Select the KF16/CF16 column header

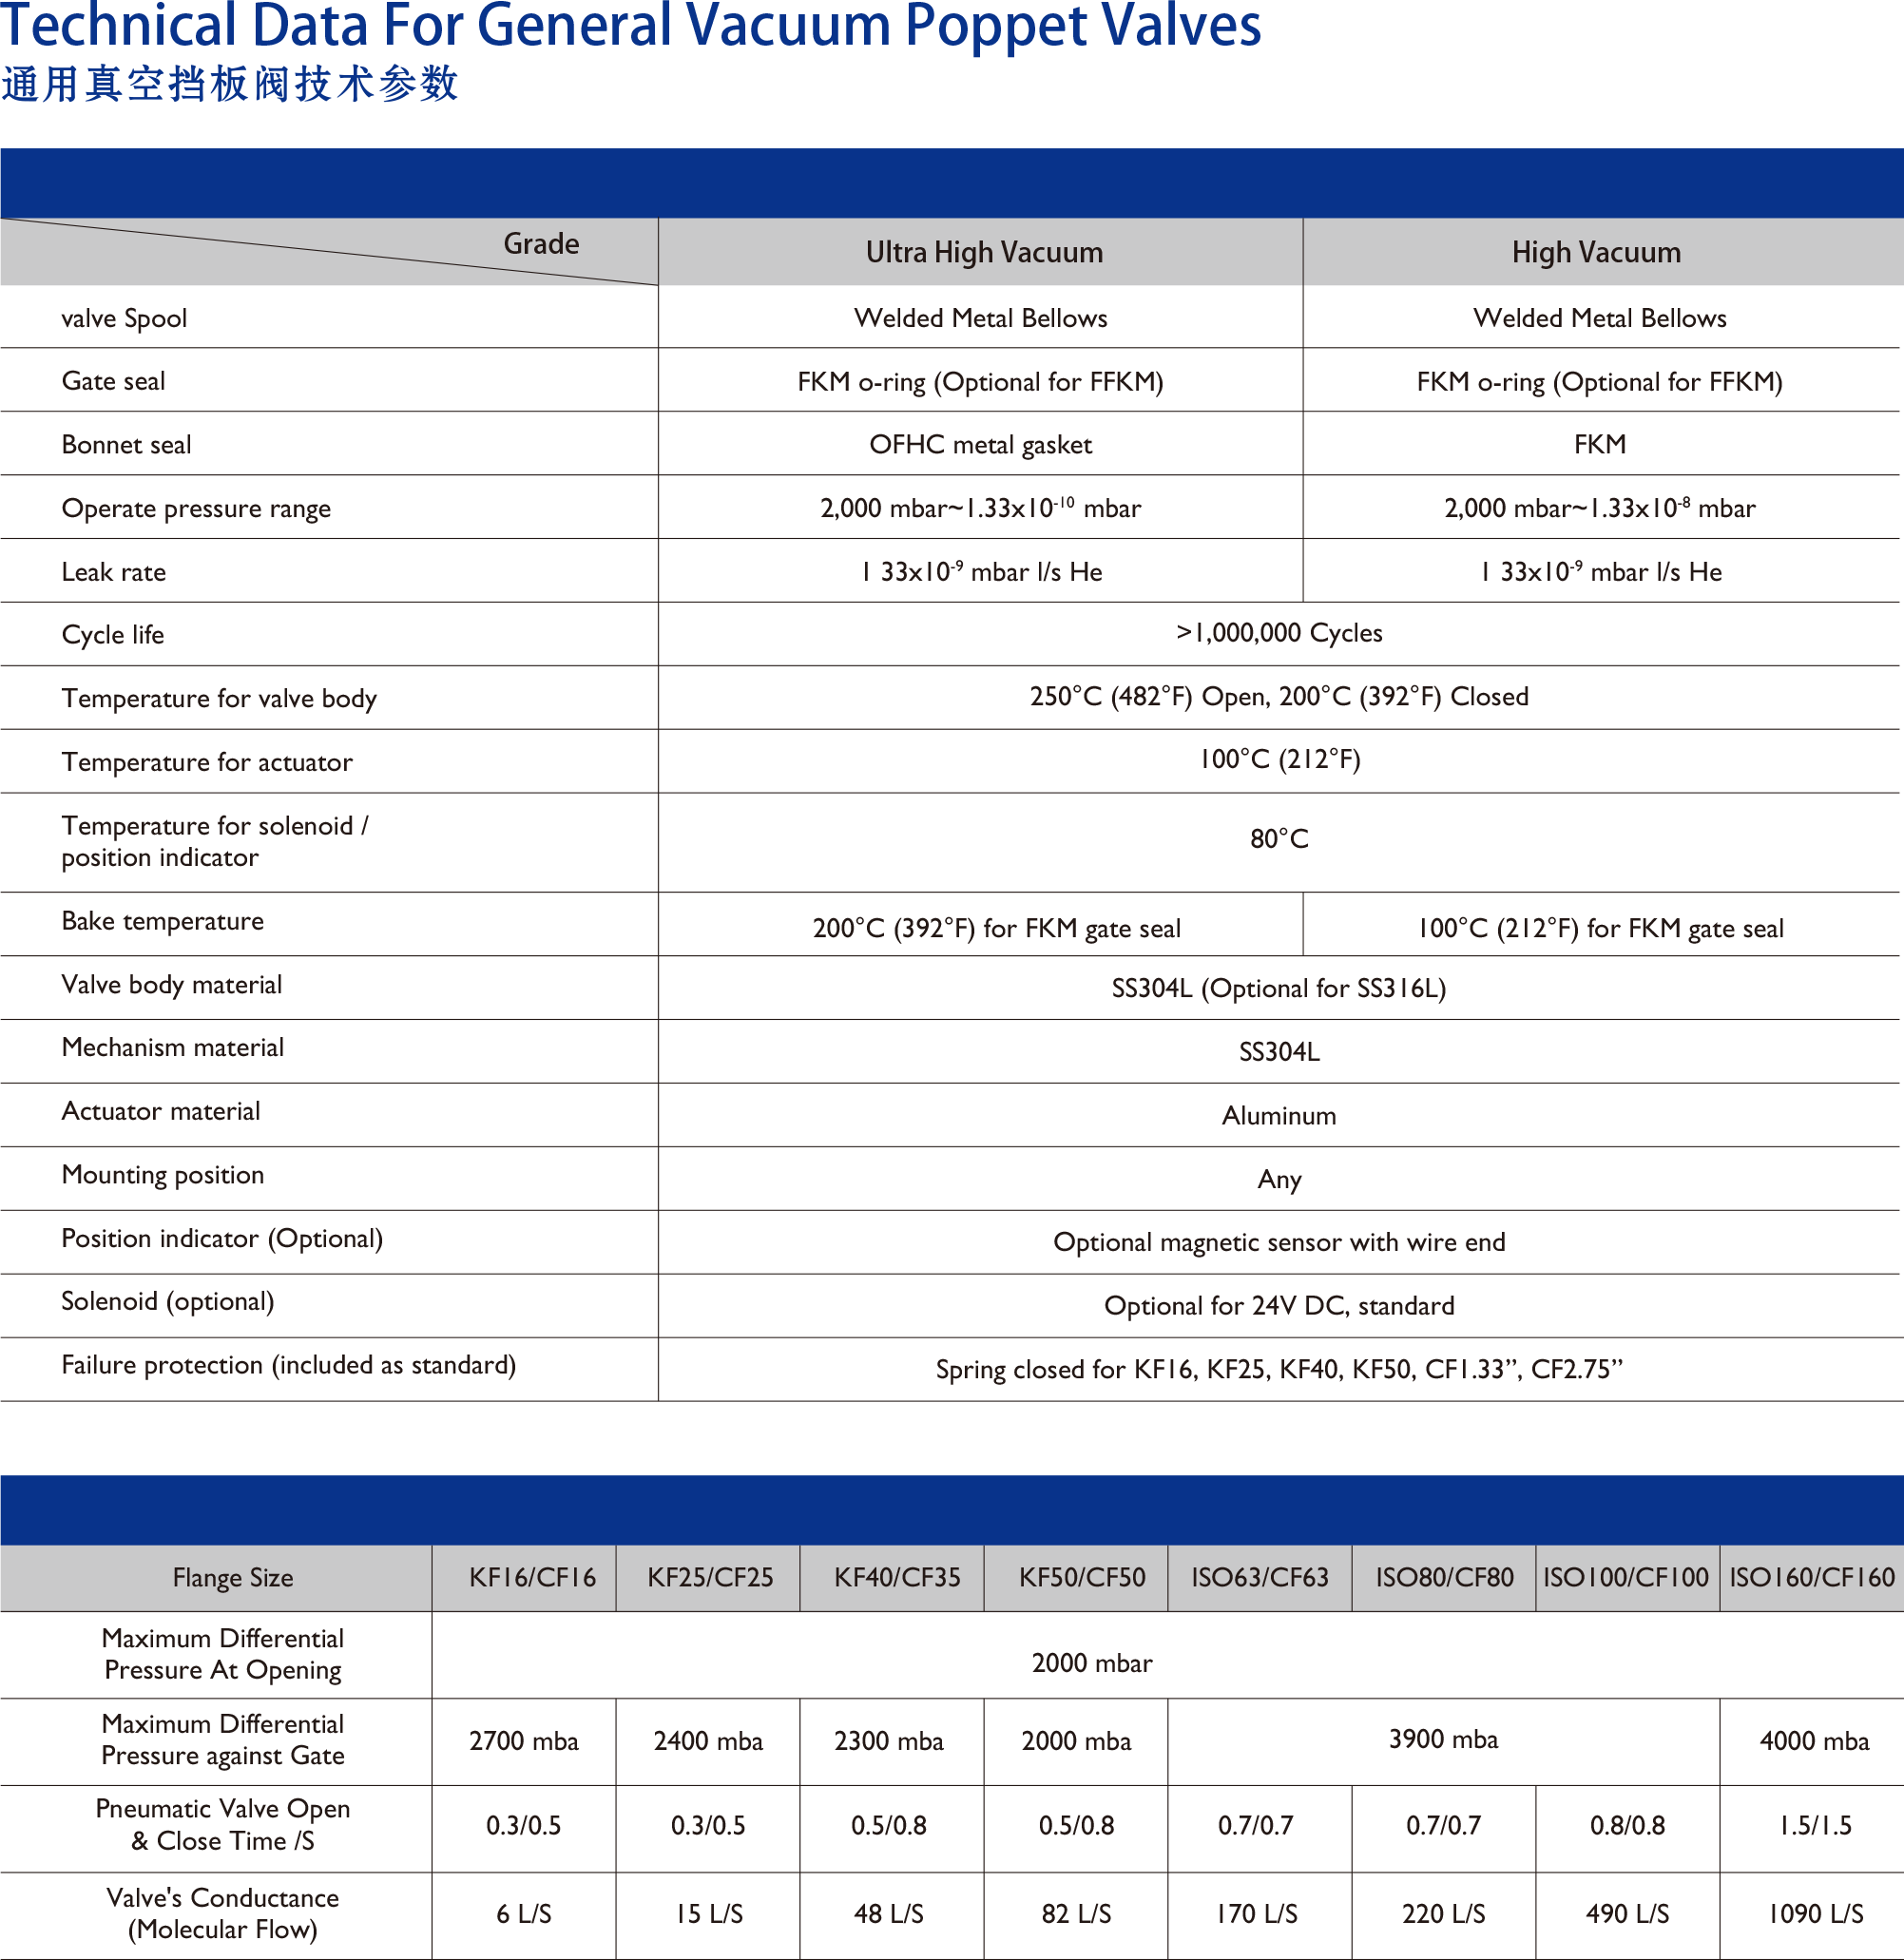(531, 1577)
